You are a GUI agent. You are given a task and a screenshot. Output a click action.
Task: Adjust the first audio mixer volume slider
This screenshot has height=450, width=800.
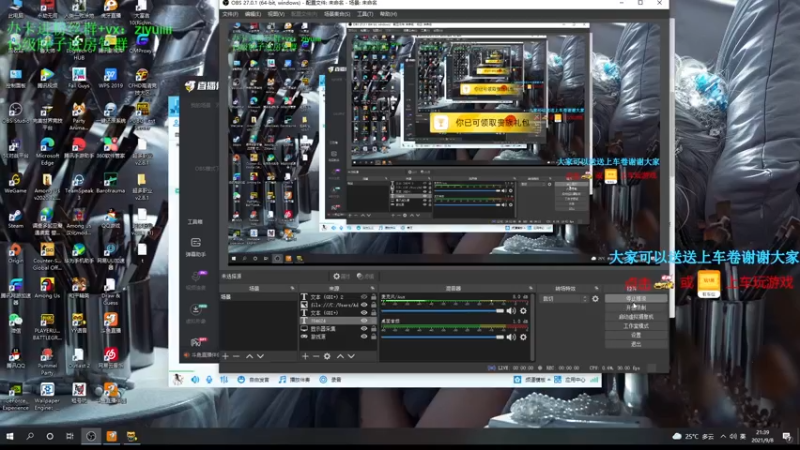(450, 311)
